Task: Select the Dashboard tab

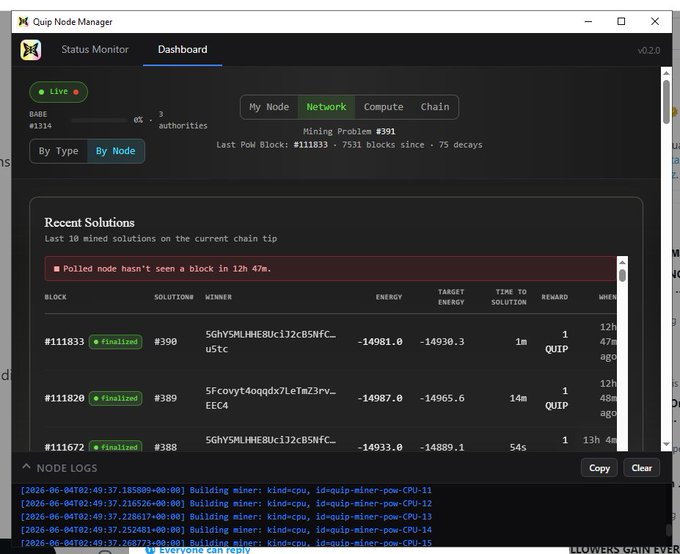Action: point(183,49)
